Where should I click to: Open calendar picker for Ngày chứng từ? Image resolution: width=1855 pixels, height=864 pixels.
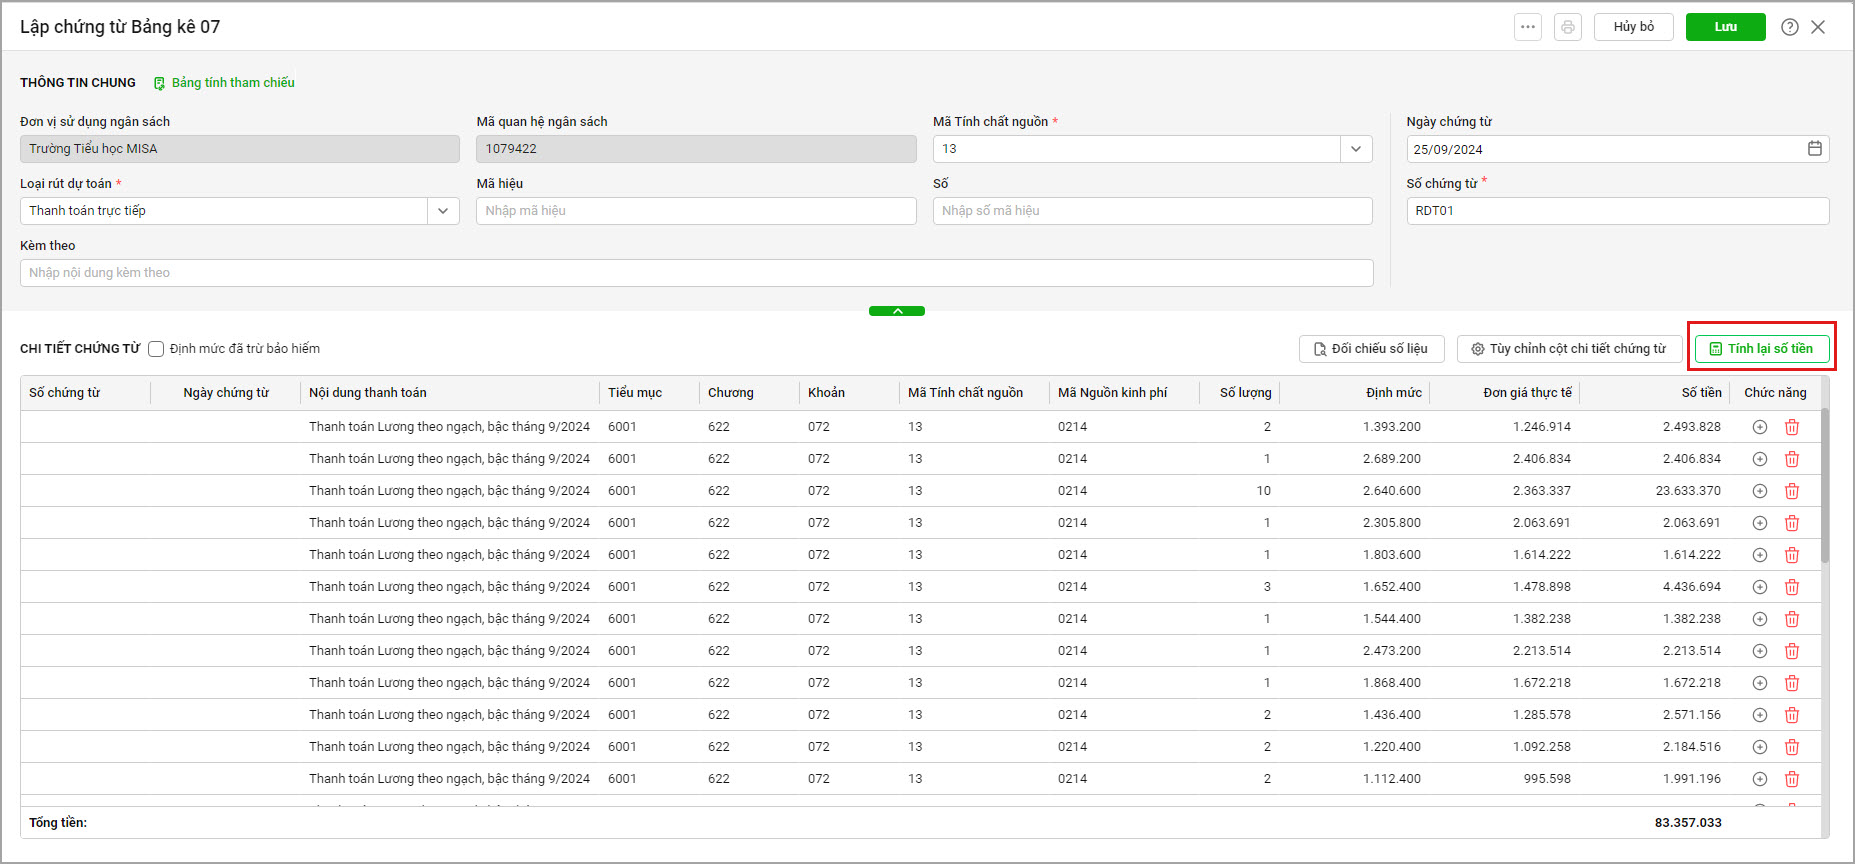[x=1814, y=149]
